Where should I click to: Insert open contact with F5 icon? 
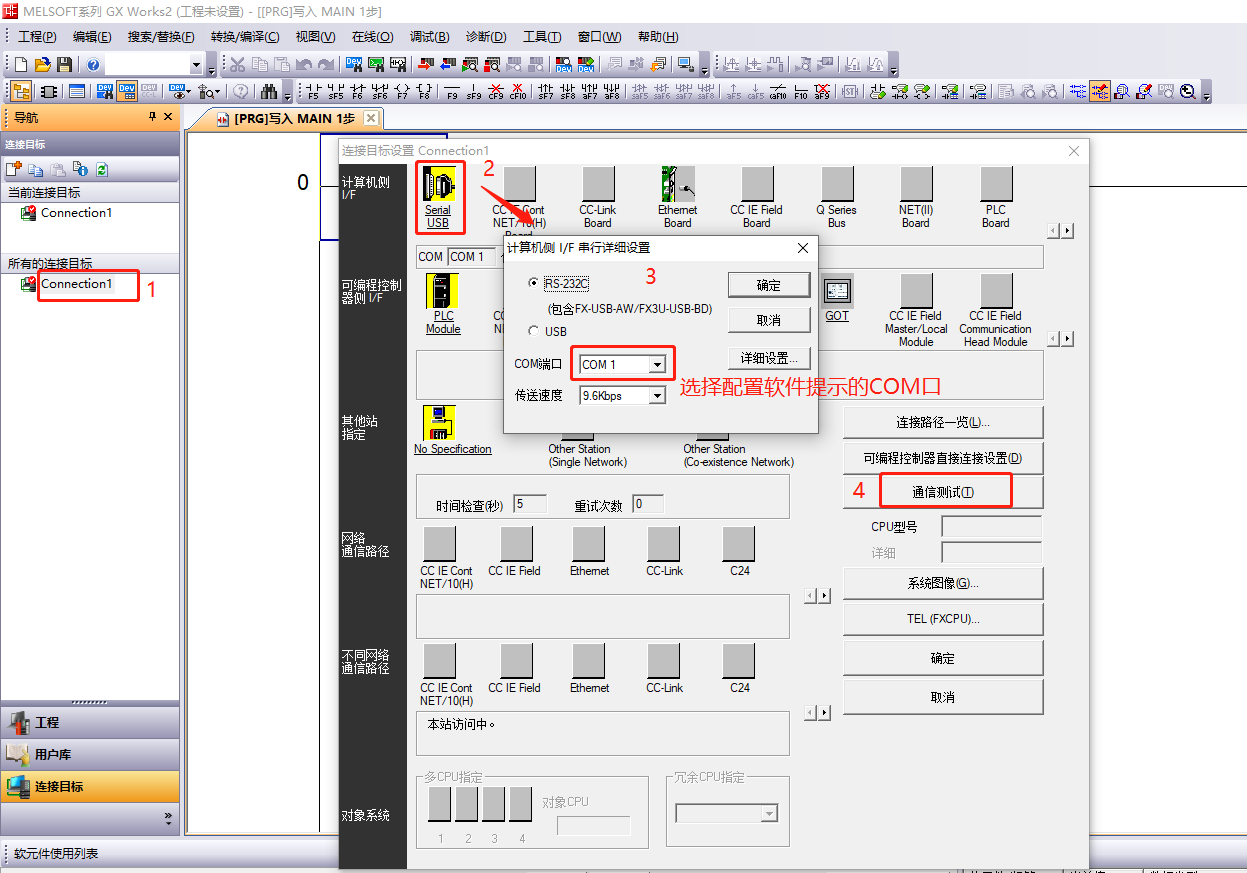[314, 92]
